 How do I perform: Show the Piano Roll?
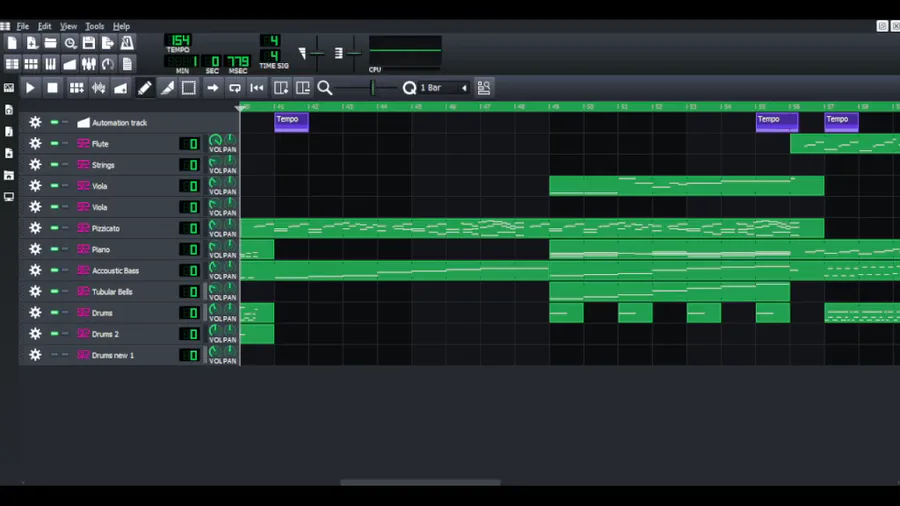(x=51, y=64)
